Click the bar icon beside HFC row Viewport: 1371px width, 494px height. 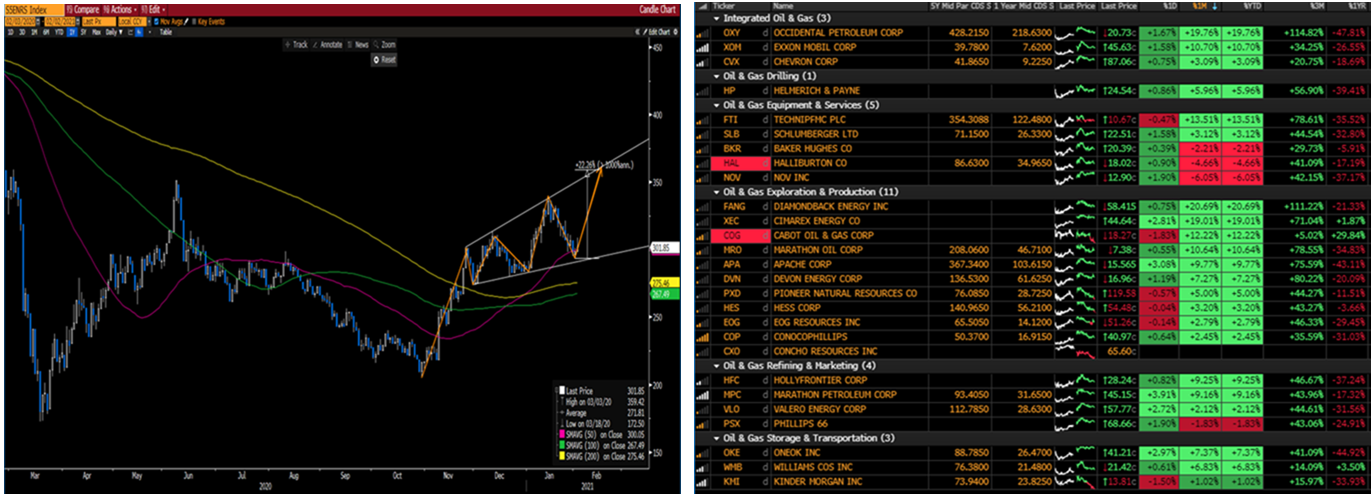coord(701,380)
